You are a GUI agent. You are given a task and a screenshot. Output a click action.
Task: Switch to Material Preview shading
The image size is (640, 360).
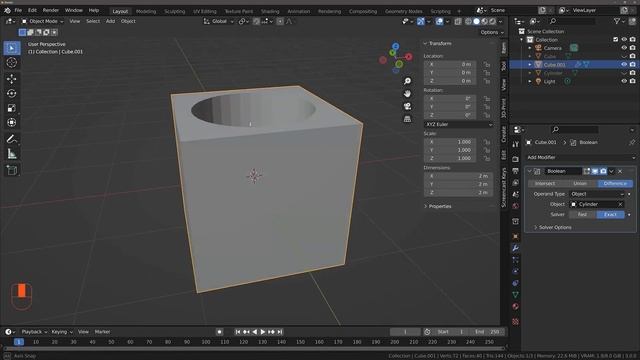pos(484,21)
